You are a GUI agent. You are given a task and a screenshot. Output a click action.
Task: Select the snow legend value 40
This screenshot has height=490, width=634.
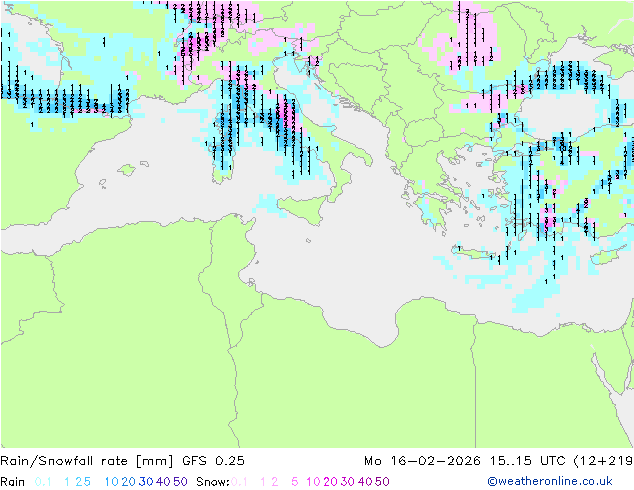tap(365, 482)
